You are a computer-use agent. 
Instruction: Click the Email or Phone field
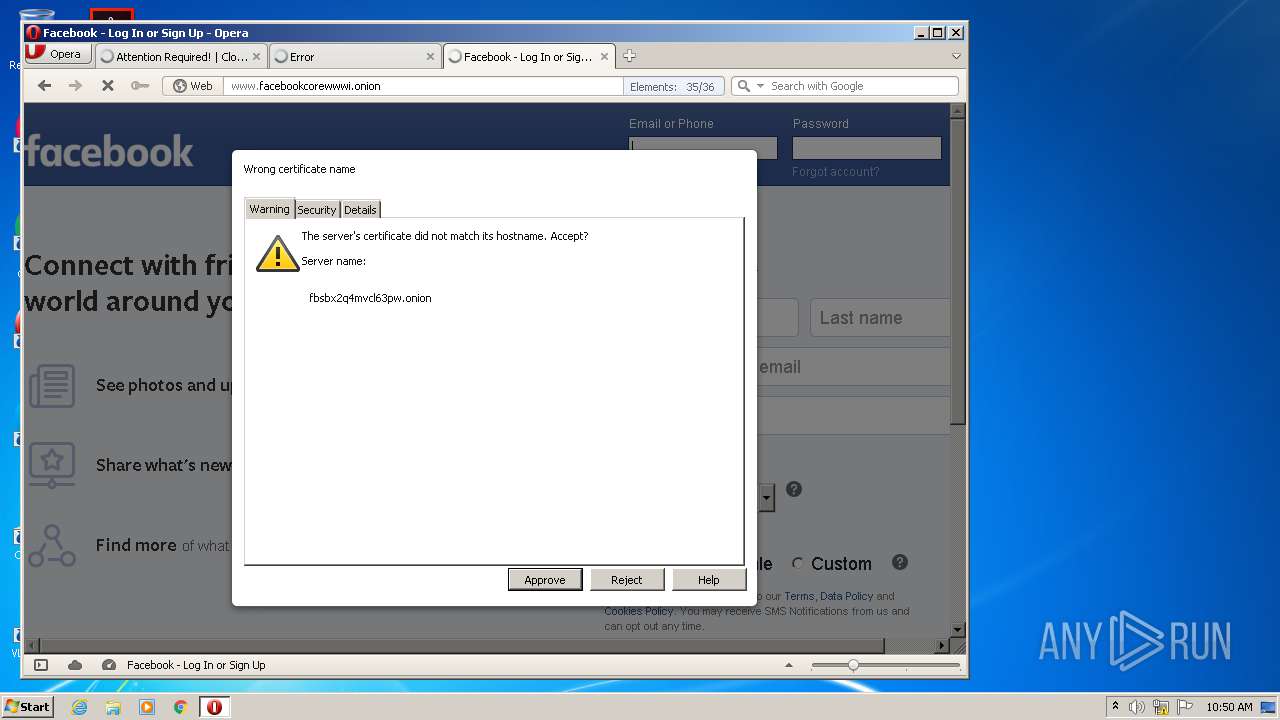(x=703, y=148)
